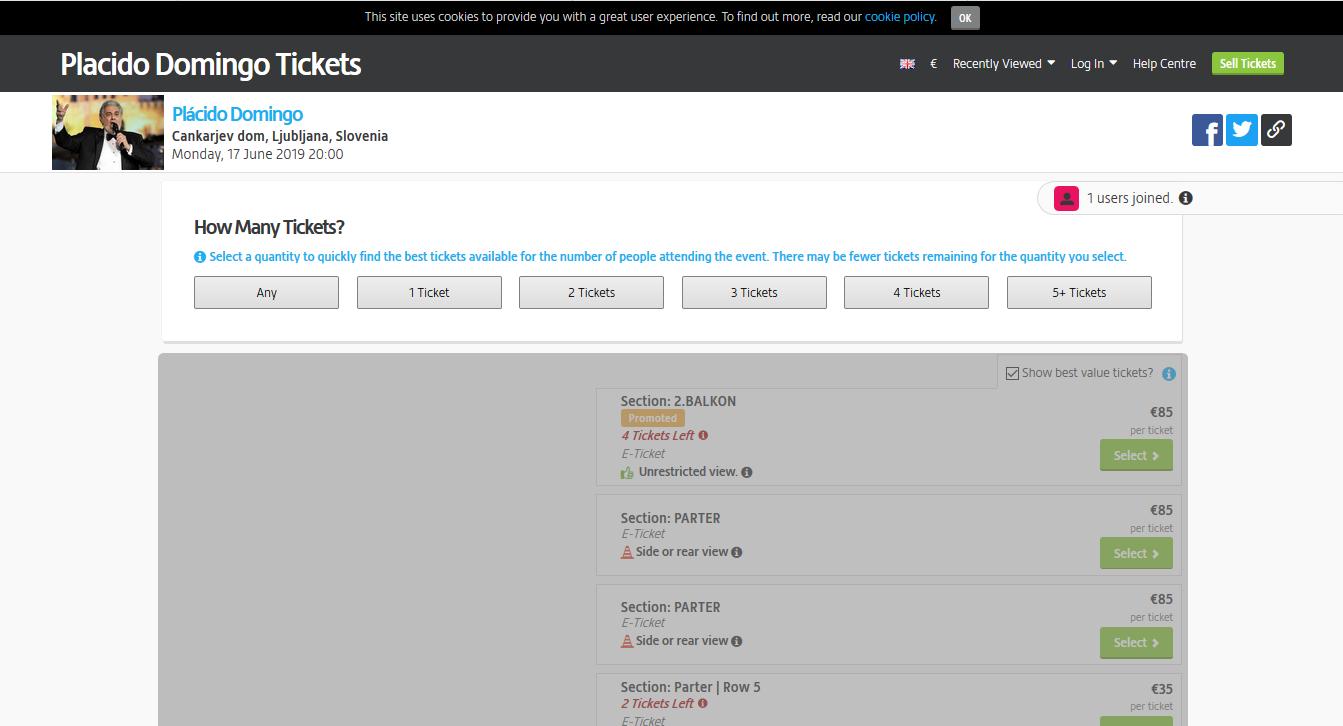Choose 1 Ticket quantity
Screen dimensions: 1343x726
(429, 292)
